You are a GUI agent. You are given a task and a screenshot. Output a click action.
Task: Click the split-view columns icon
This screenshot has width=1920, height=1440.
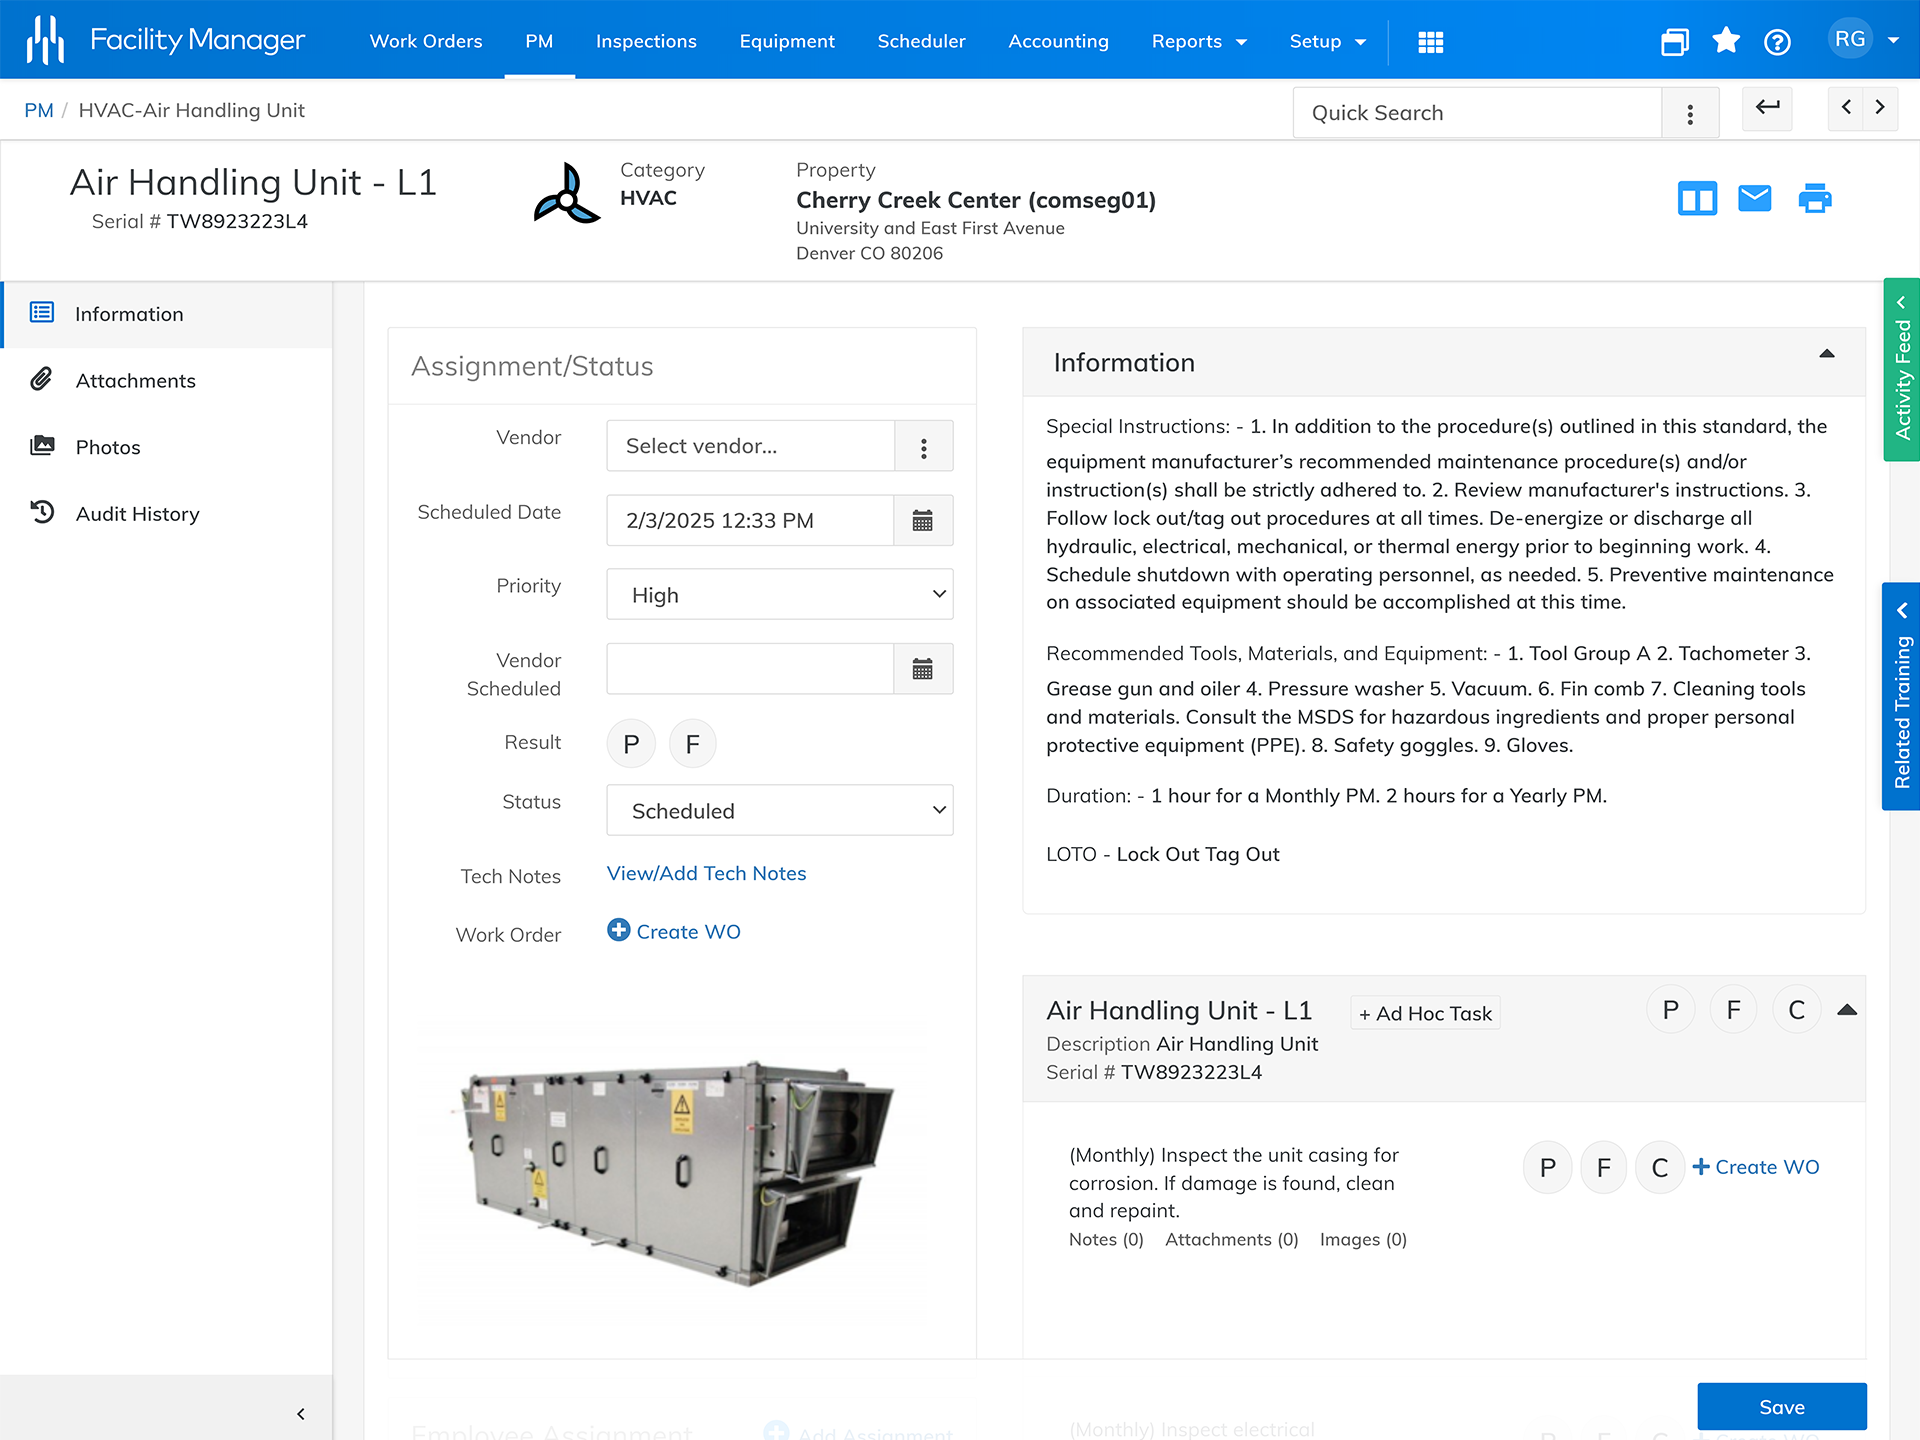(1697, 198)
